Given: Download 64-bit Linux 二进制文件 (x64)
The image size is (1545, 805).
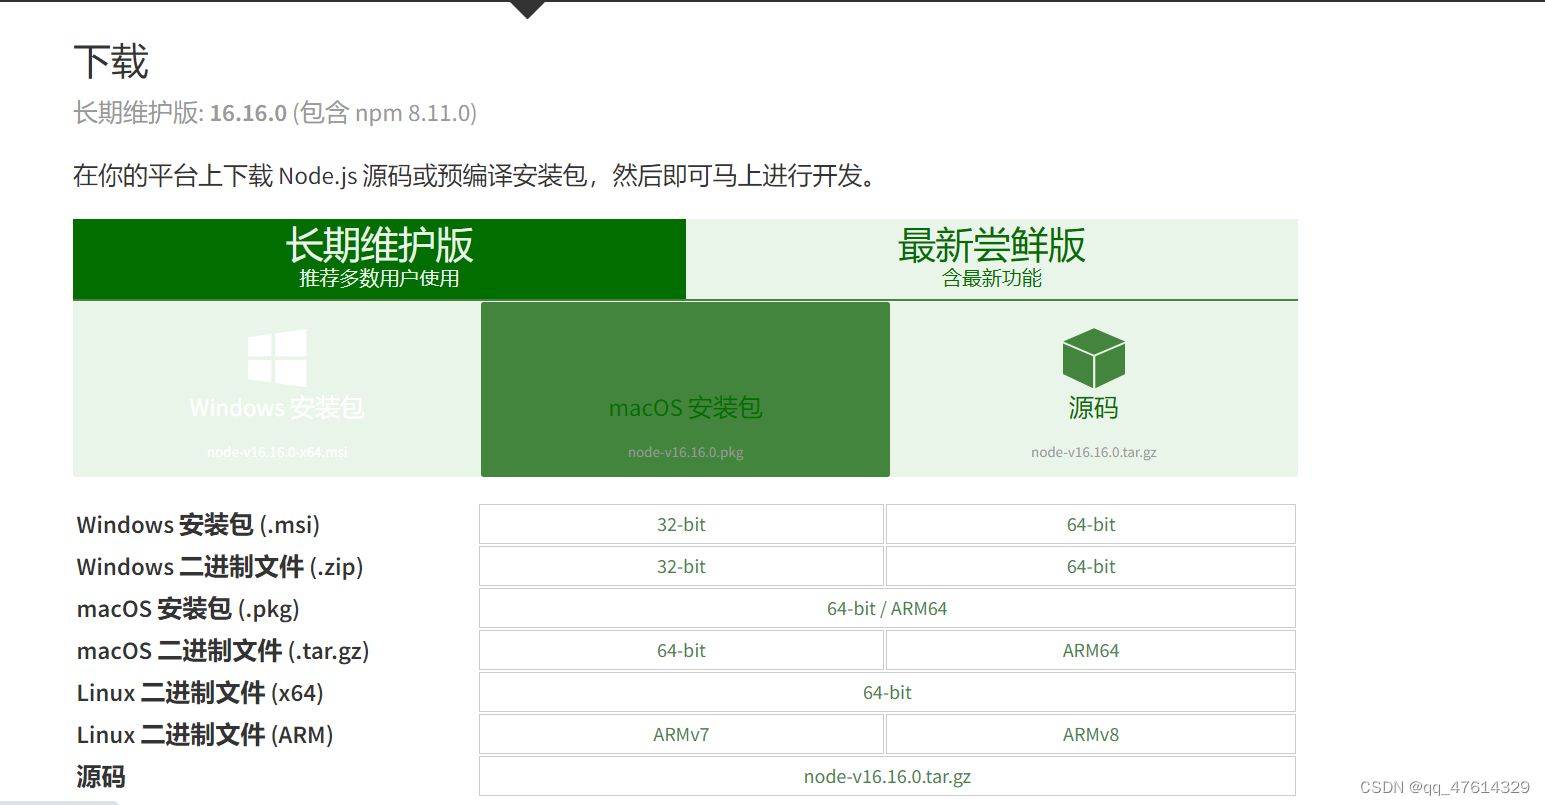Looking at the screenshot, I should click(x=887, y=692).
